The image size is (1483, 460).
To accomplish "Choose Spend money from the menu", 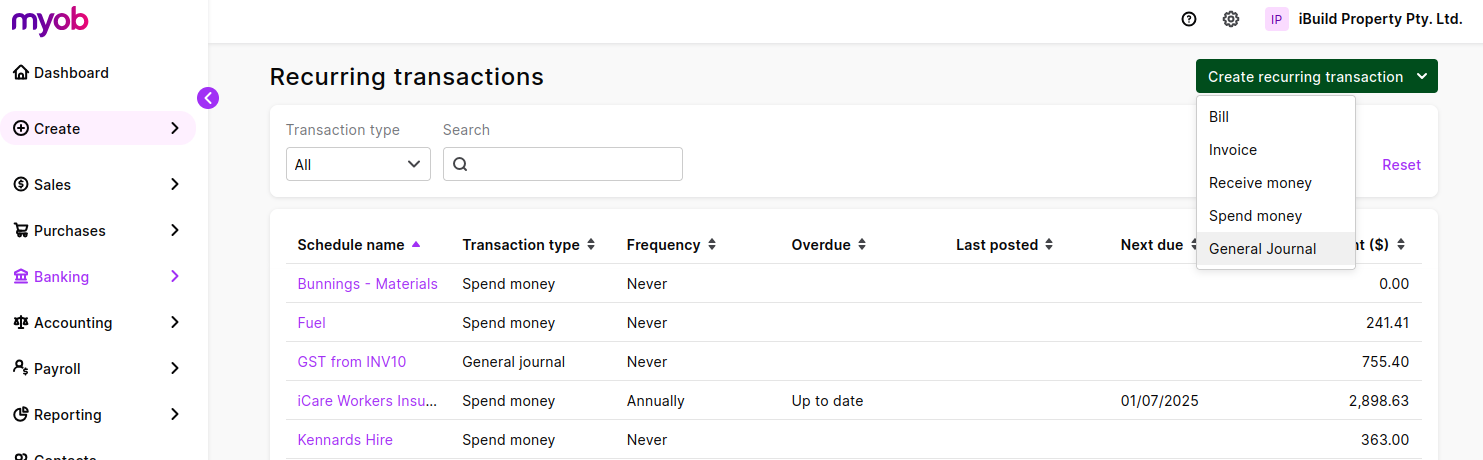I will [1275, 216].
